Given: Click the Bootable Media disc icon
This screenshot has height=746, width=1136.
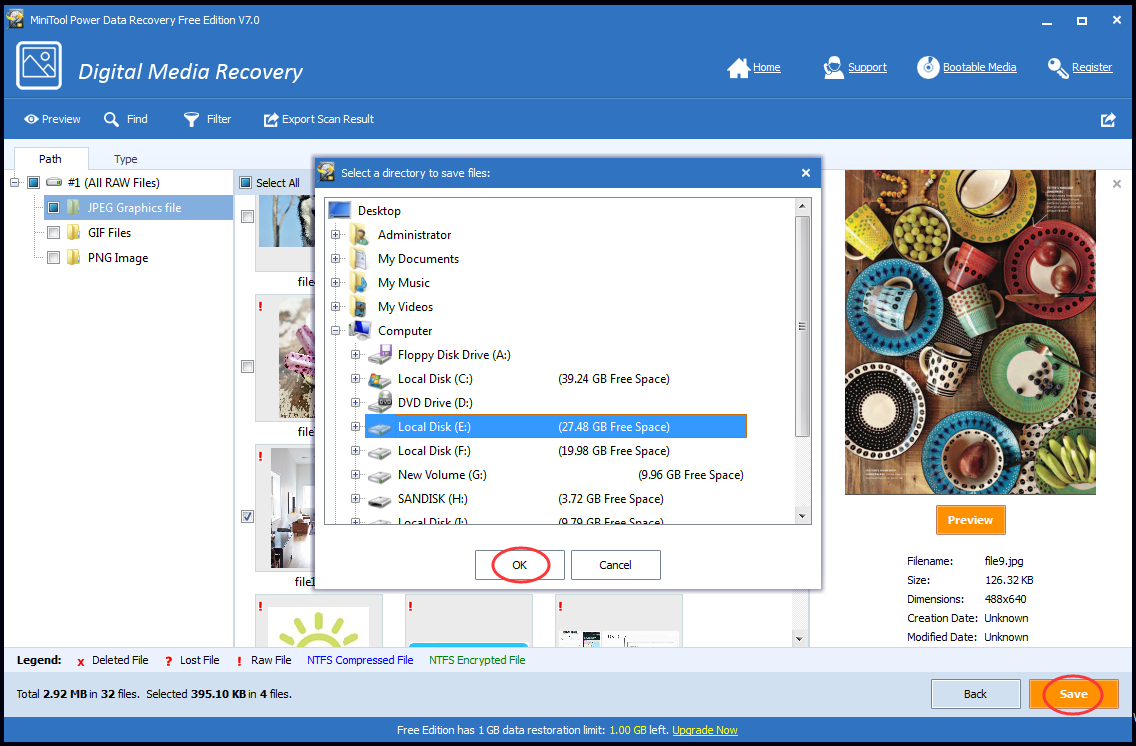Looking at the screenshot, I should [928, 67].
